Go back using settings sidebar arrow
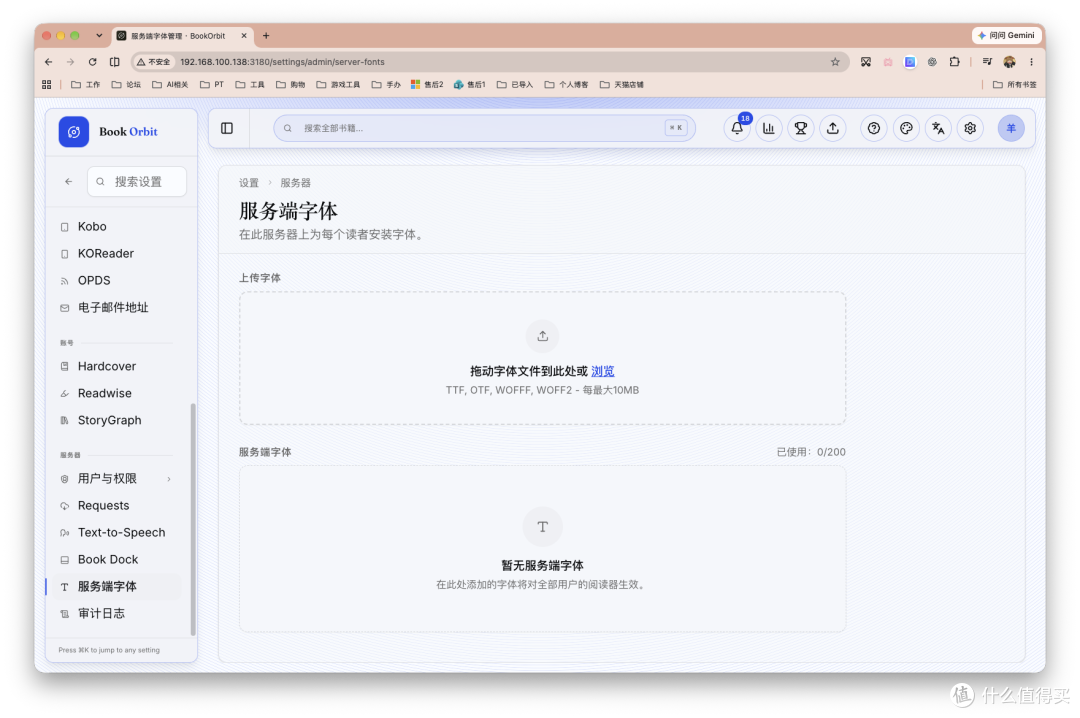 (x=68, y=182)
